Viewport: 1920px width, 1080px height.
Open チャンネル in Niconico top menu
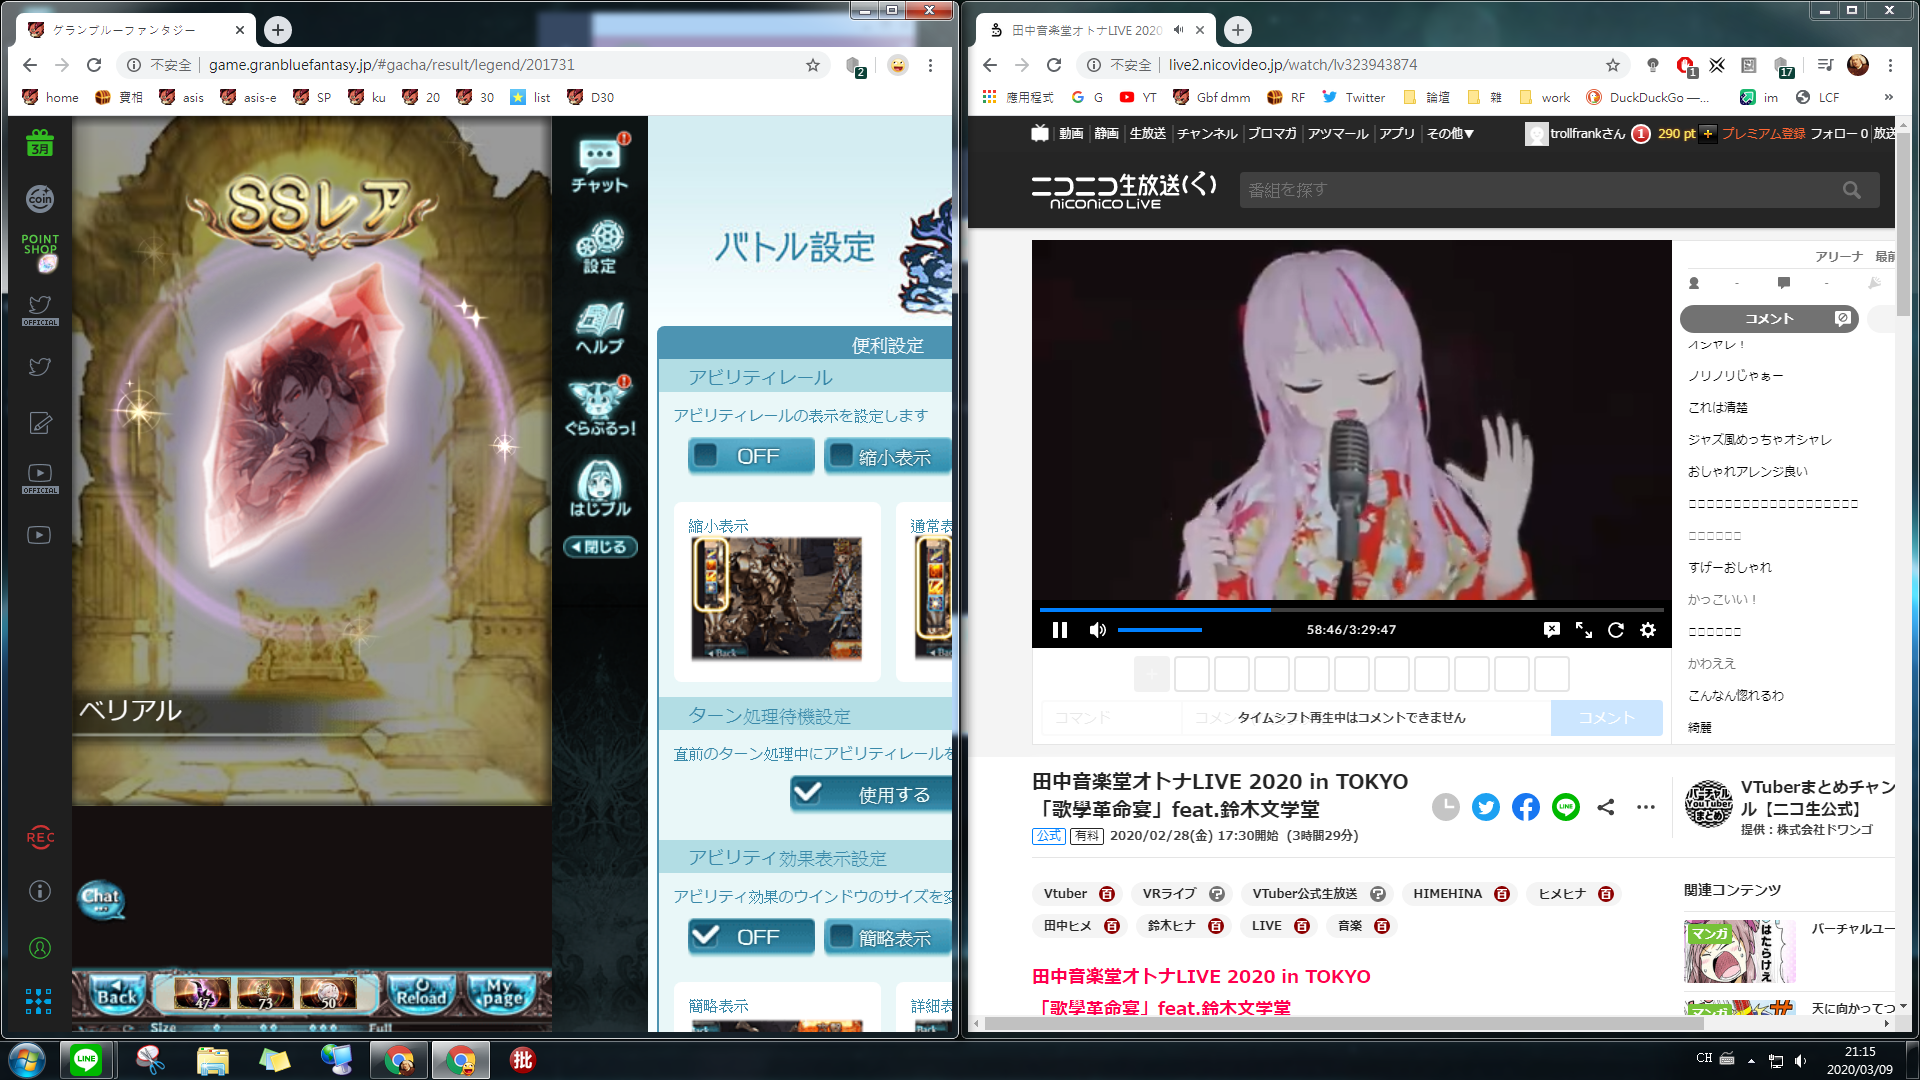[x=1207, y=133]
